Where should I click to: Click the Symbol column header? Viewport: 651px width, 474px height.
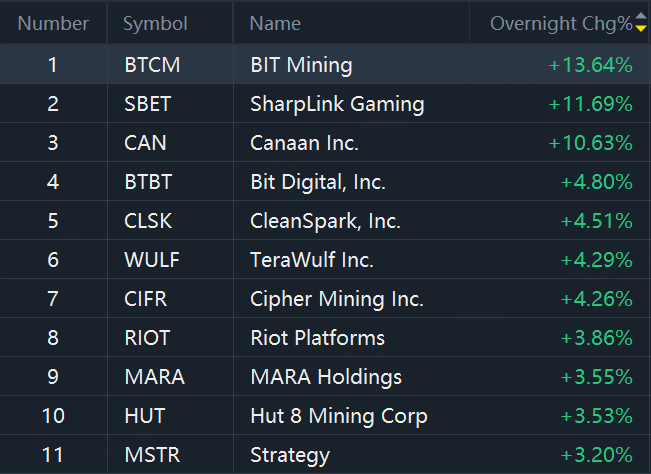point(155,24)
